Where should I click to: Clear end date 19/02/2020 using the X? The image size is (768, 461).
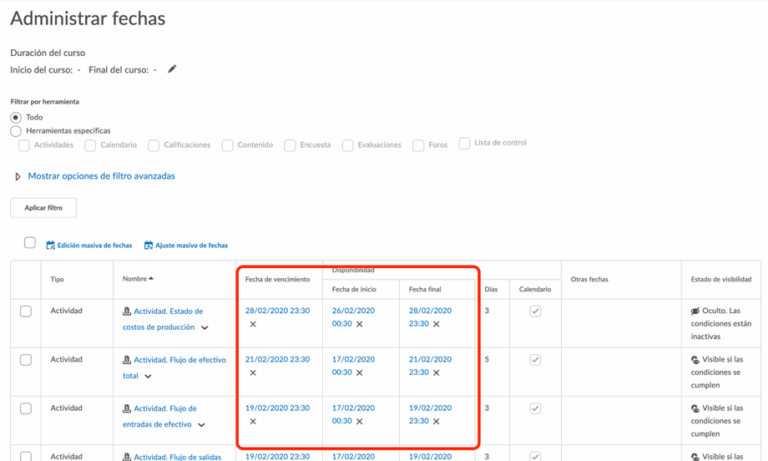click(436, 421)
